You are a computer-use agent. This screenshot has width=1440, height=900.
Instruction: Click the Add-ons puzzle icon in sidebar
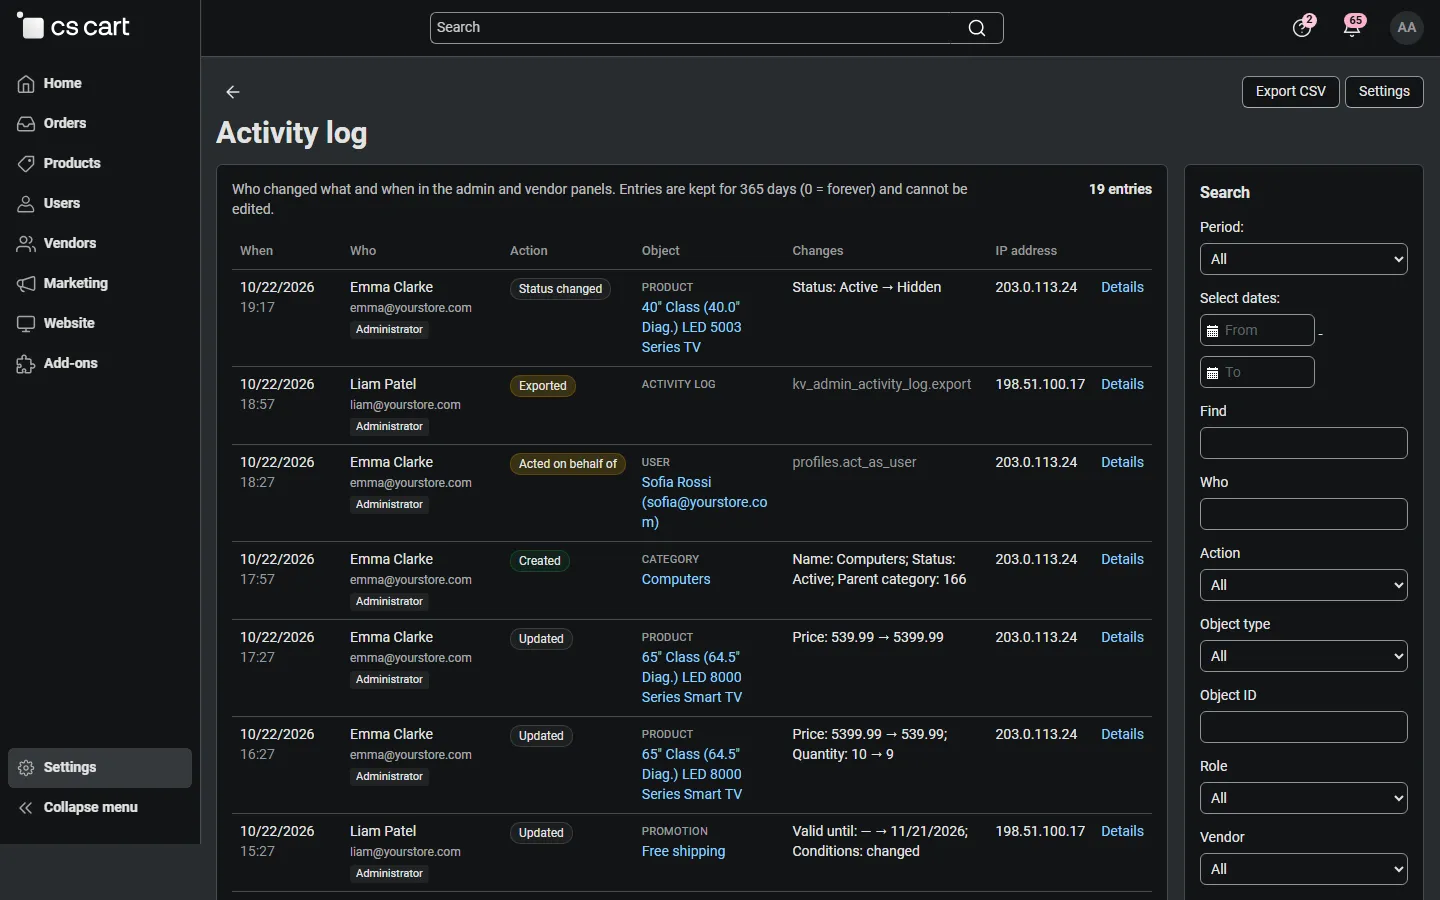(26, 364)
